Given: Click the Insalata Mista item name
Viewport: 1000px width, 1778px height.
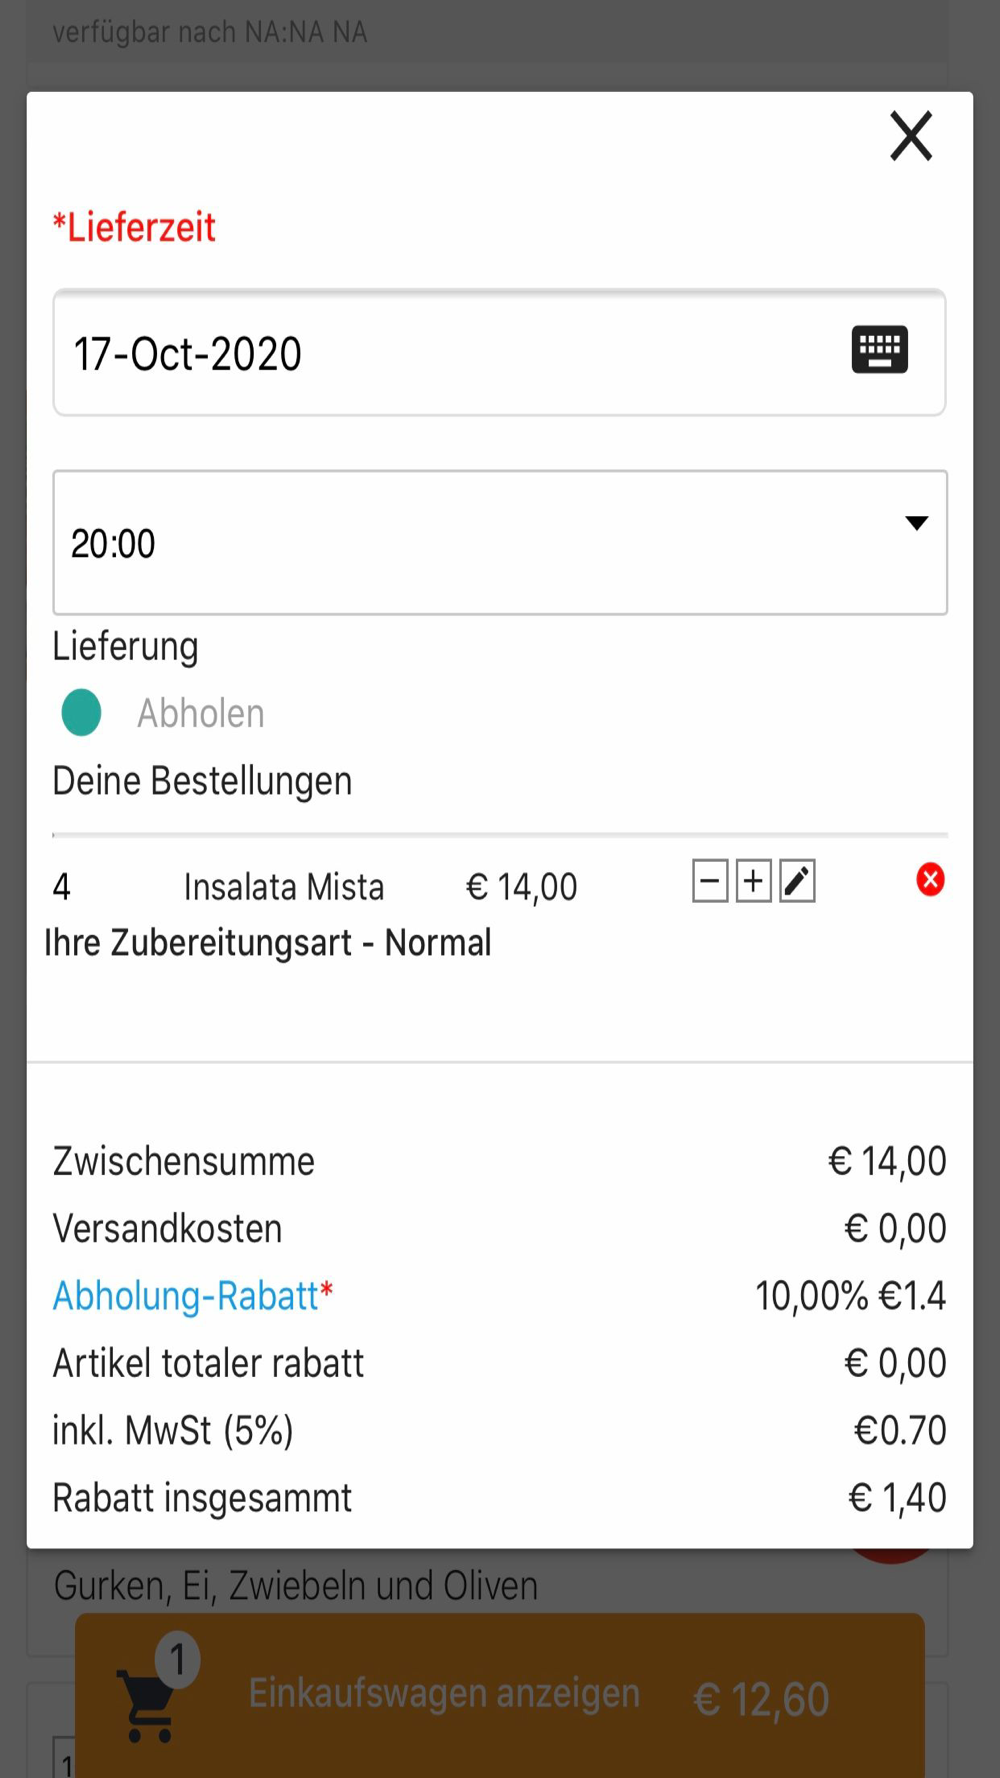Looking at the screenshot, I should [x=284, y=887].
